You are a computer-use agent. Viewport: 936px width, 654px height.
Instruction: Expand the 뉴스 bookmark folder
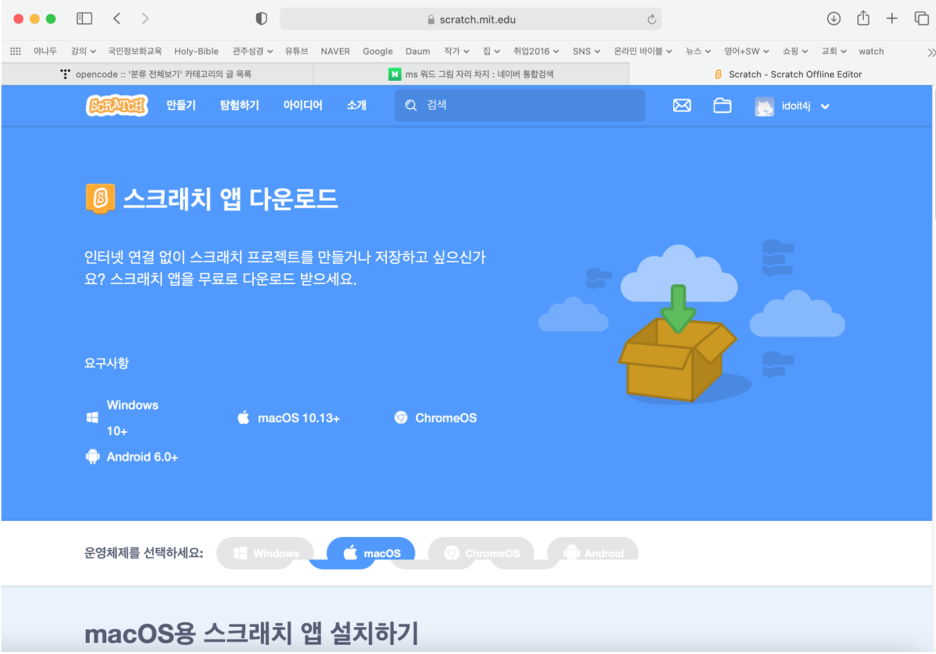[698, 51]
